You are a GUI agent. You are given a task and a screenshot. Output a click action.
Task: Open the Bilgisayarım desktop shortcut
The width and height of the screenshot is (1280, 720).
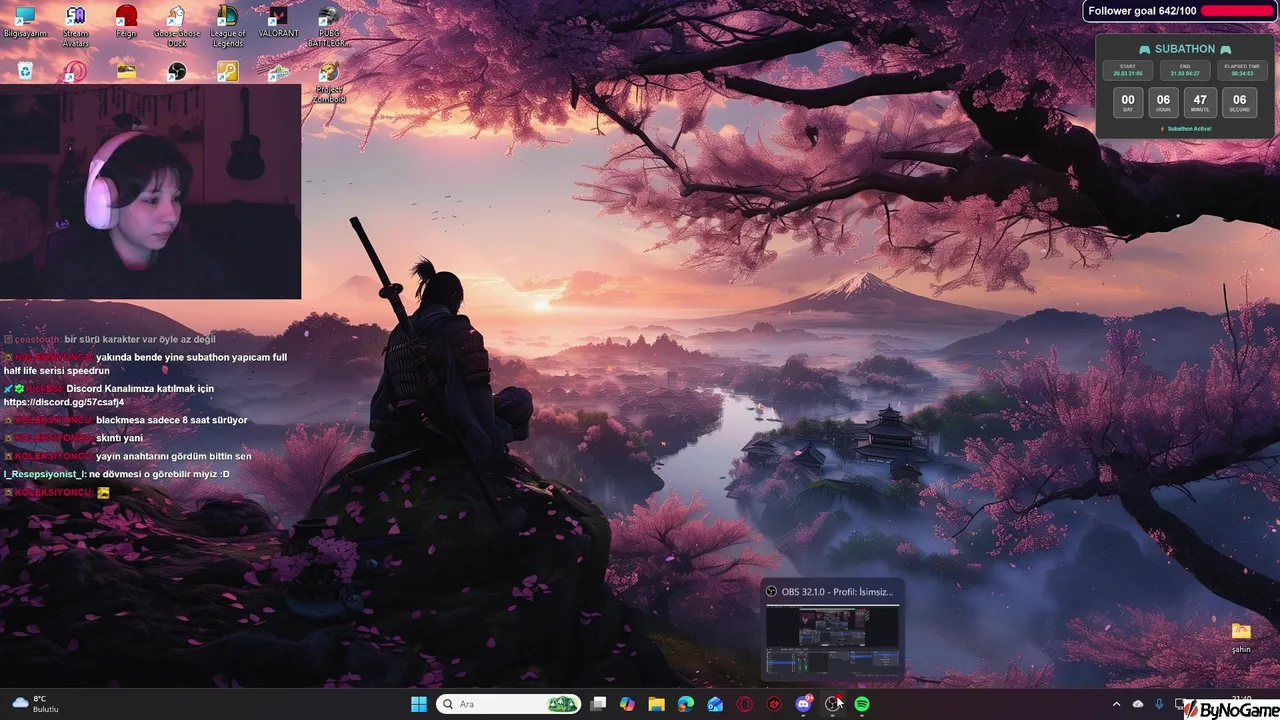tap(25, 22)
